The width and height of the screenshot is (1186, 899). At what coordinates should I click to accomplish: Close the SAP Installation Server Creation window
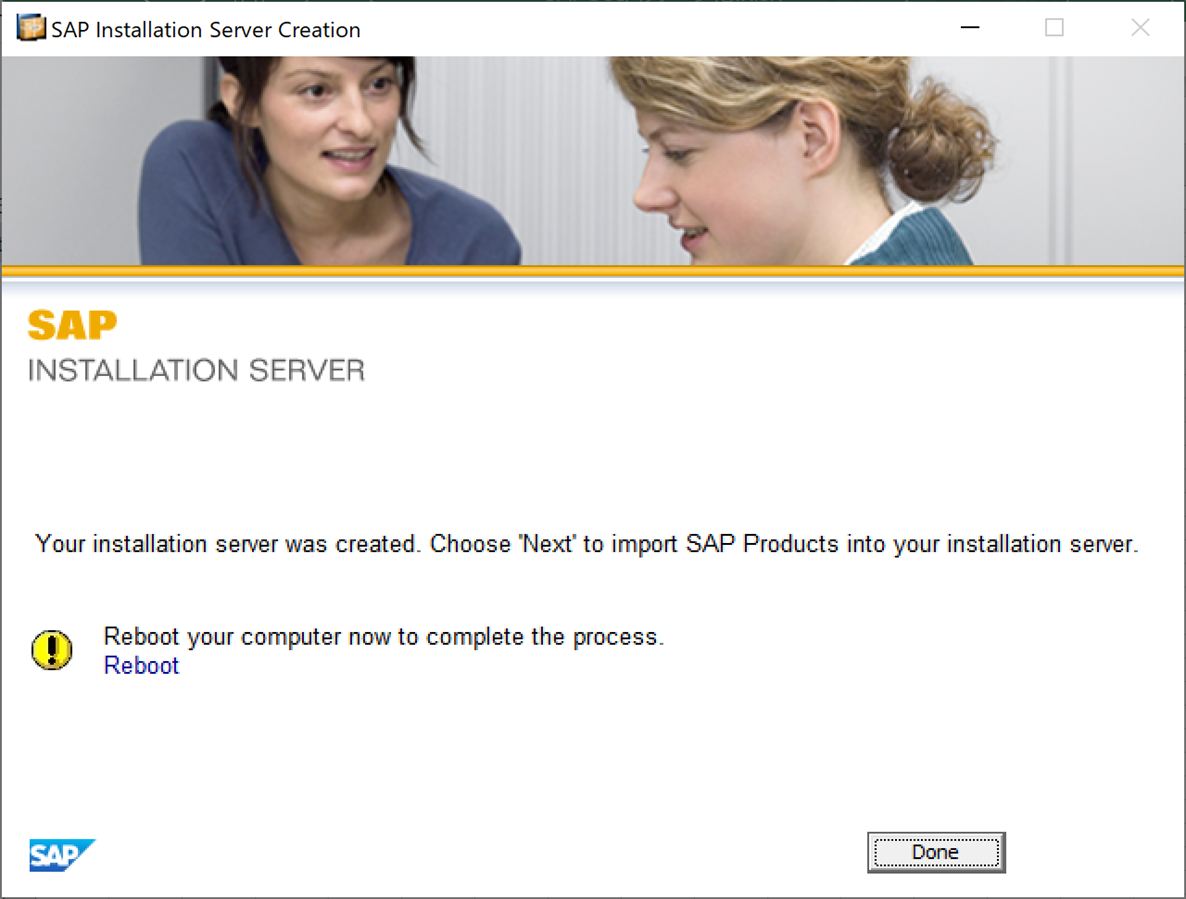1140,28
